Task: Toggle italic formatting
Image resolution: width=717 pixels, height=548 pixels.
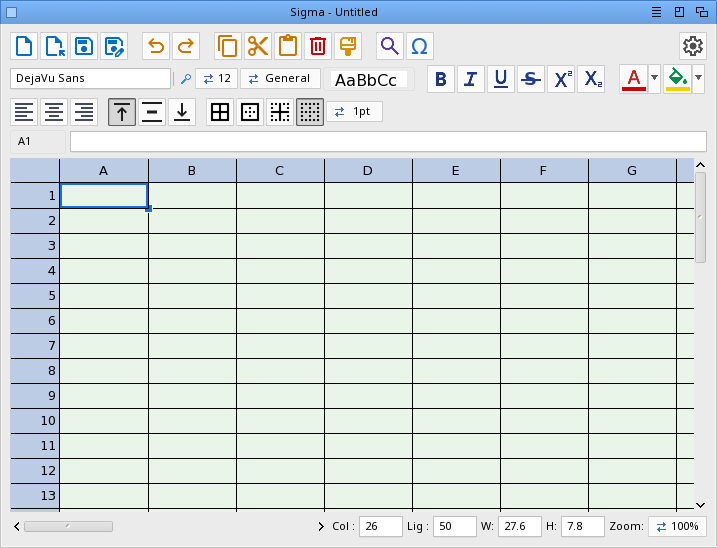Action: point(471,79)
